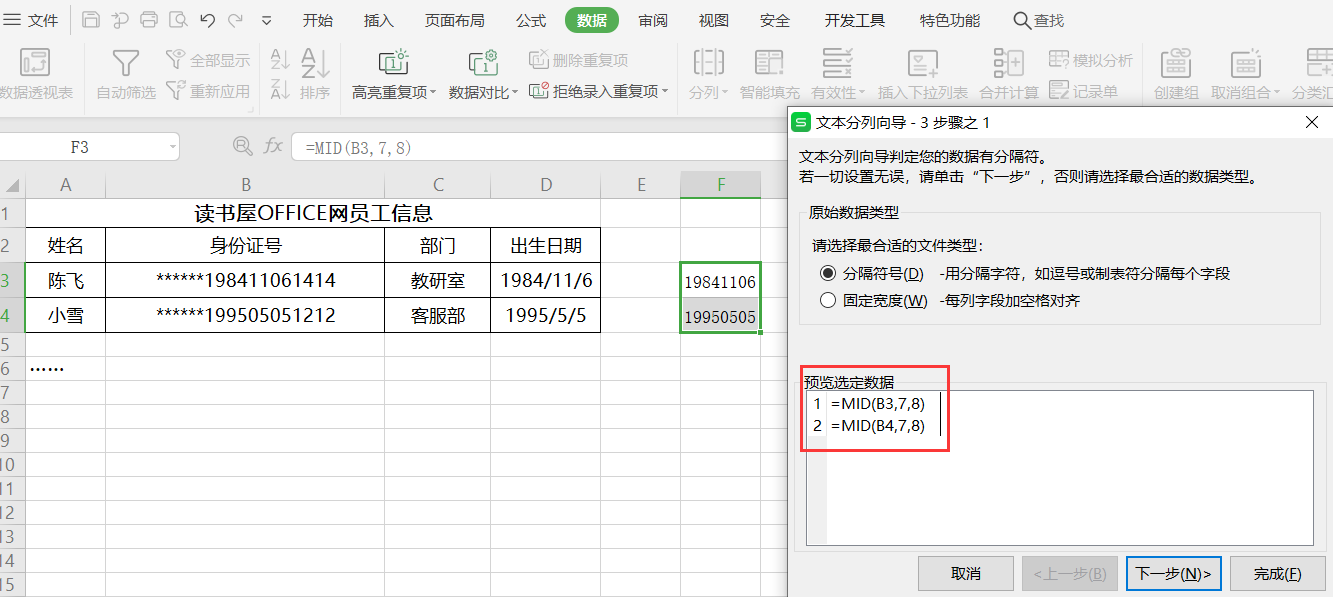
Task: Click the Save icon in quick toolbar
Action: click(x=91, y=20)
